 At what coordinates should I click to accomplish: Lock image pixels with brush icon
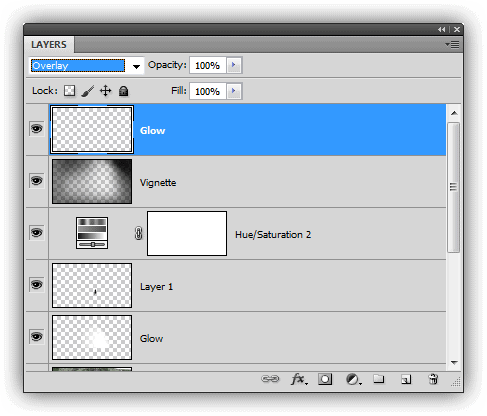coord(88,91)
